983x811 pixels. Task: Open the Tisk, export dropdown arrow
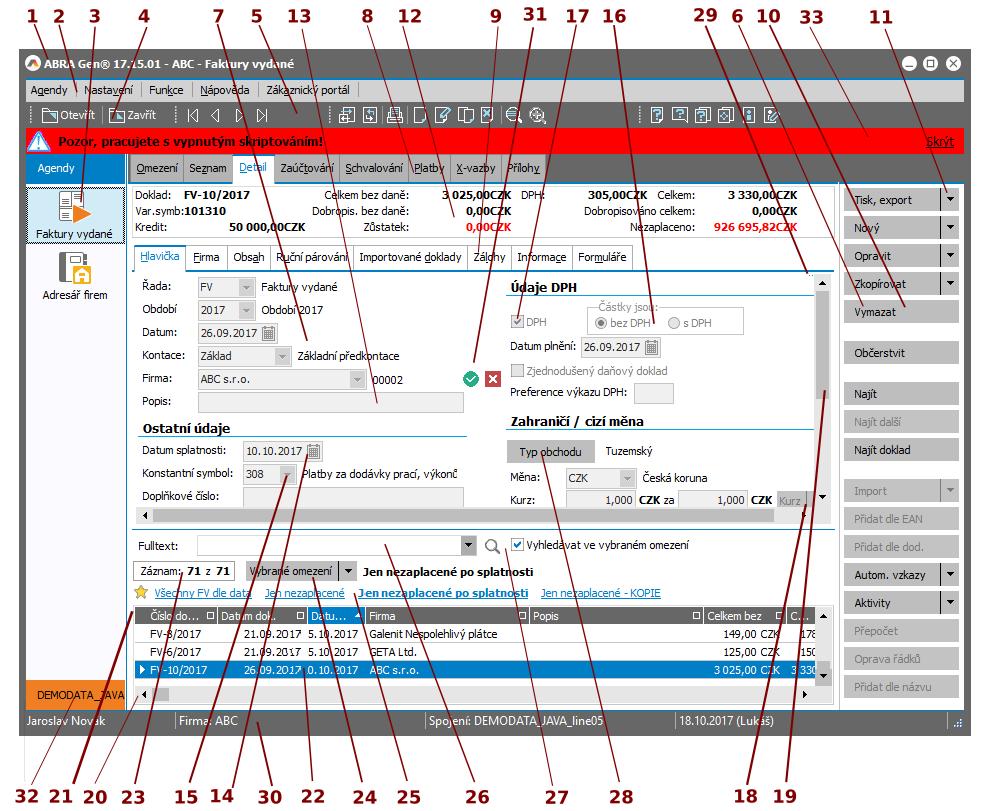(950, 200)
